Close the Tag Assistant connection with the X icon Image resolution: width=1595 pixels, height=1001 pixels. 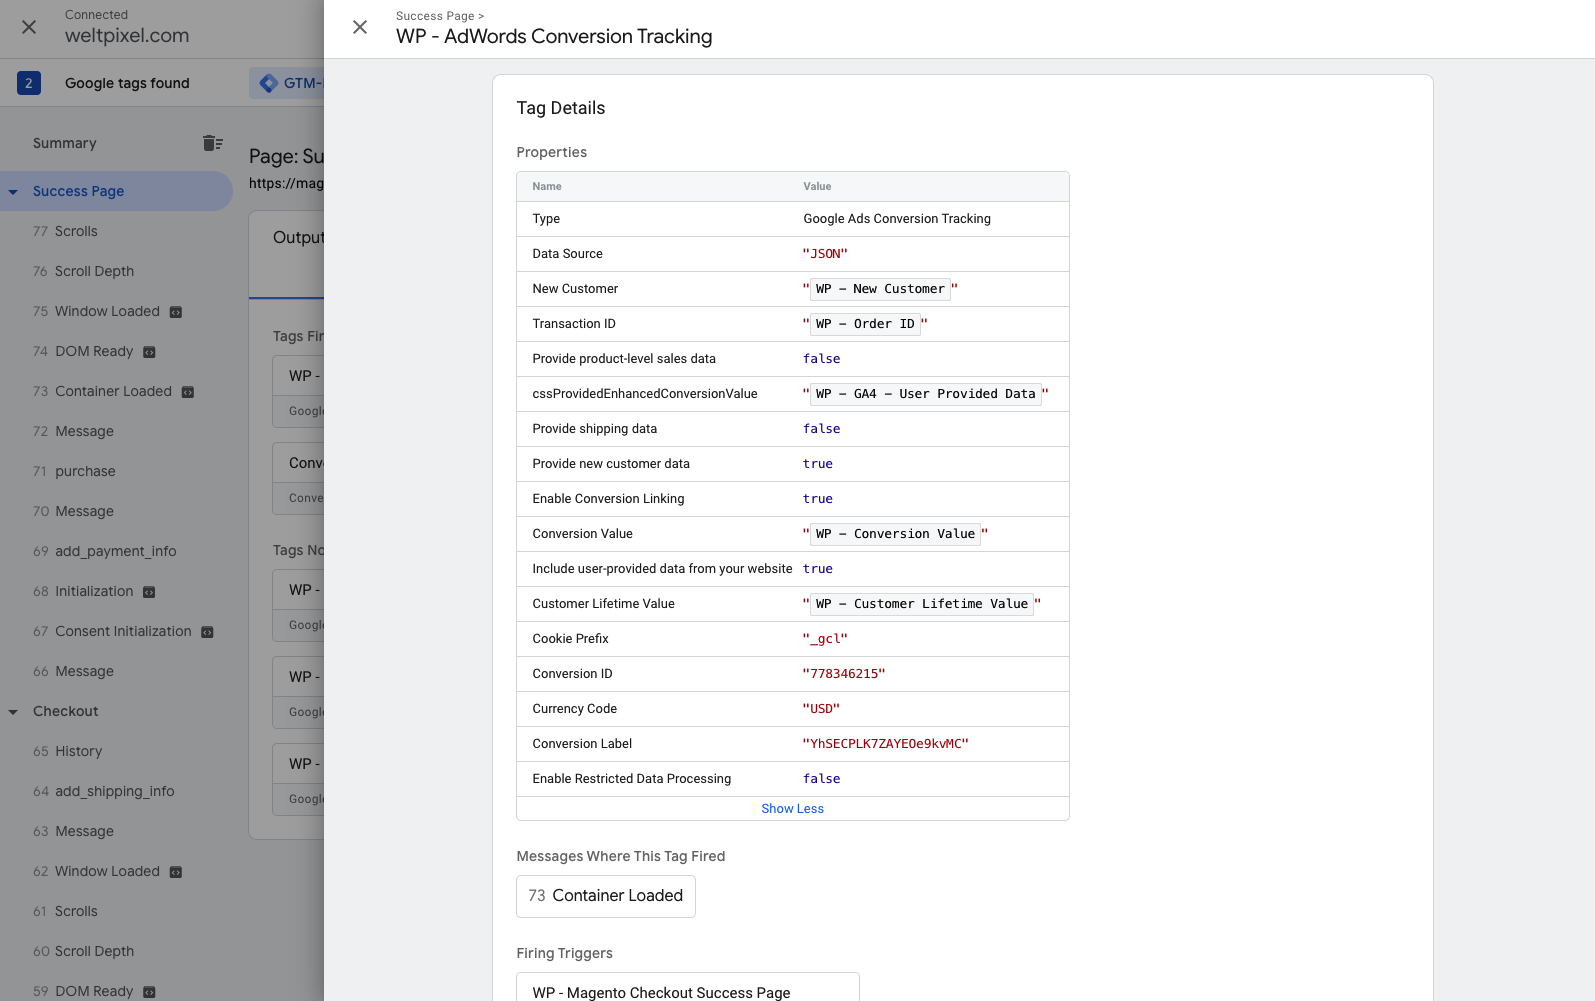(x=29, y=27)
